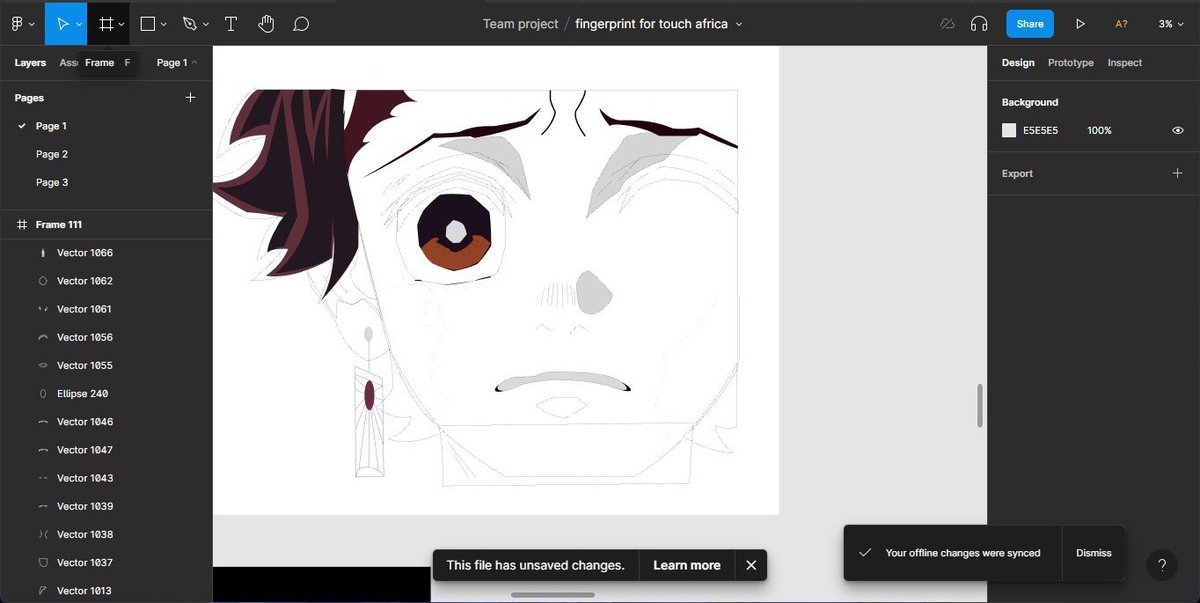The height and width of the screenshot is (603, 1200).
Task: Click the missing fonts A? icon
Action: [1121, 24]
